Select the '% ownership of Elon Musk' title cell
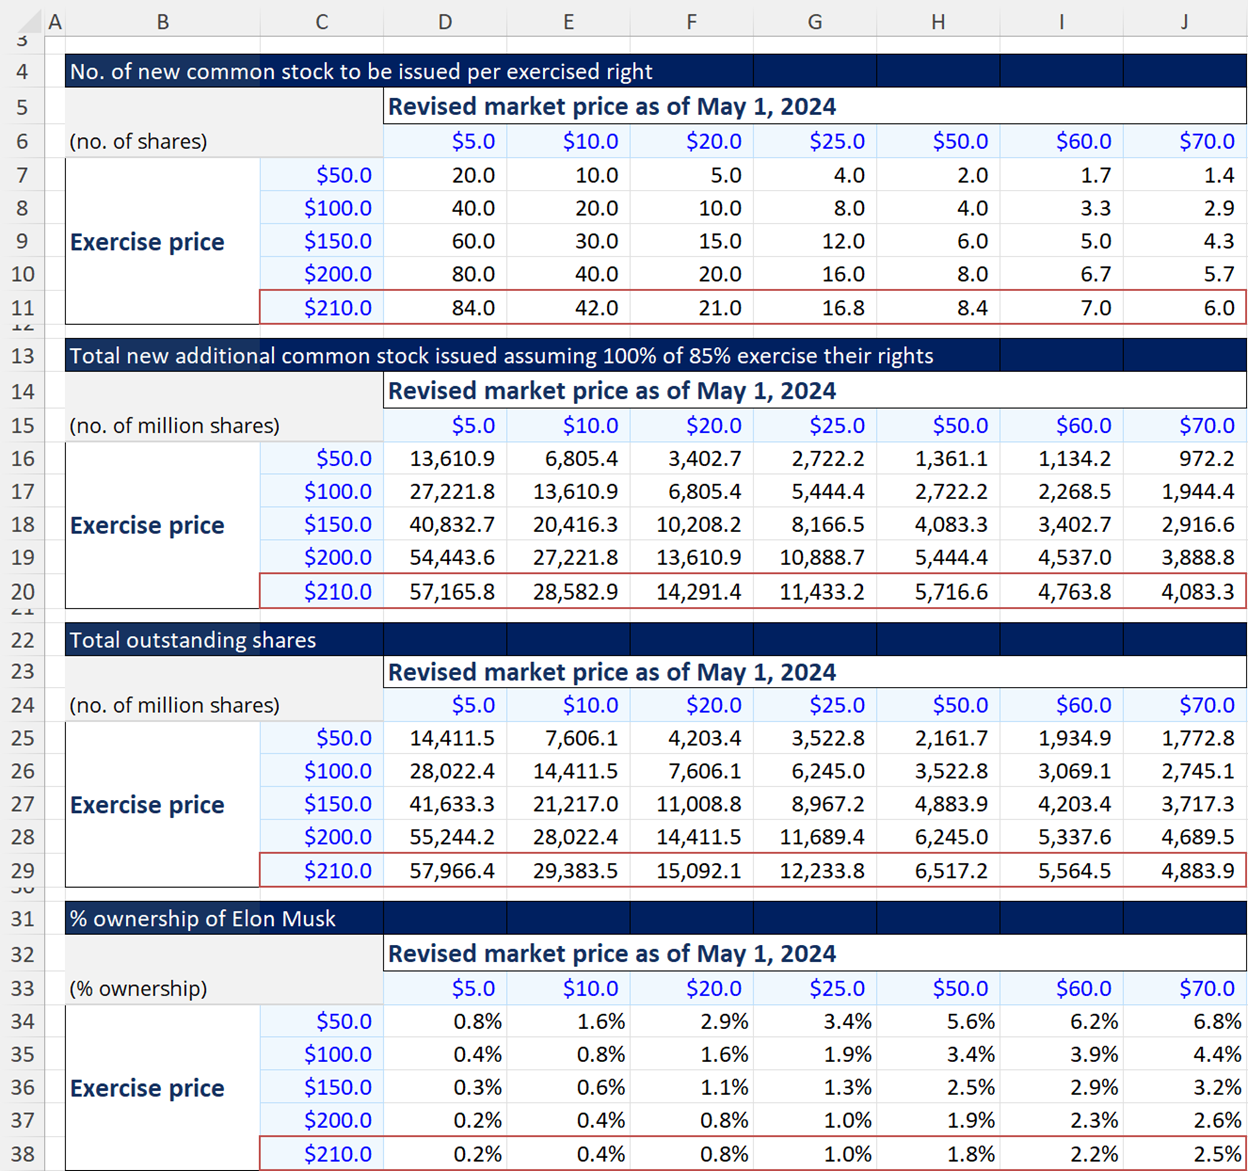The image size is (1248, 1171). (x=203, y=918)
